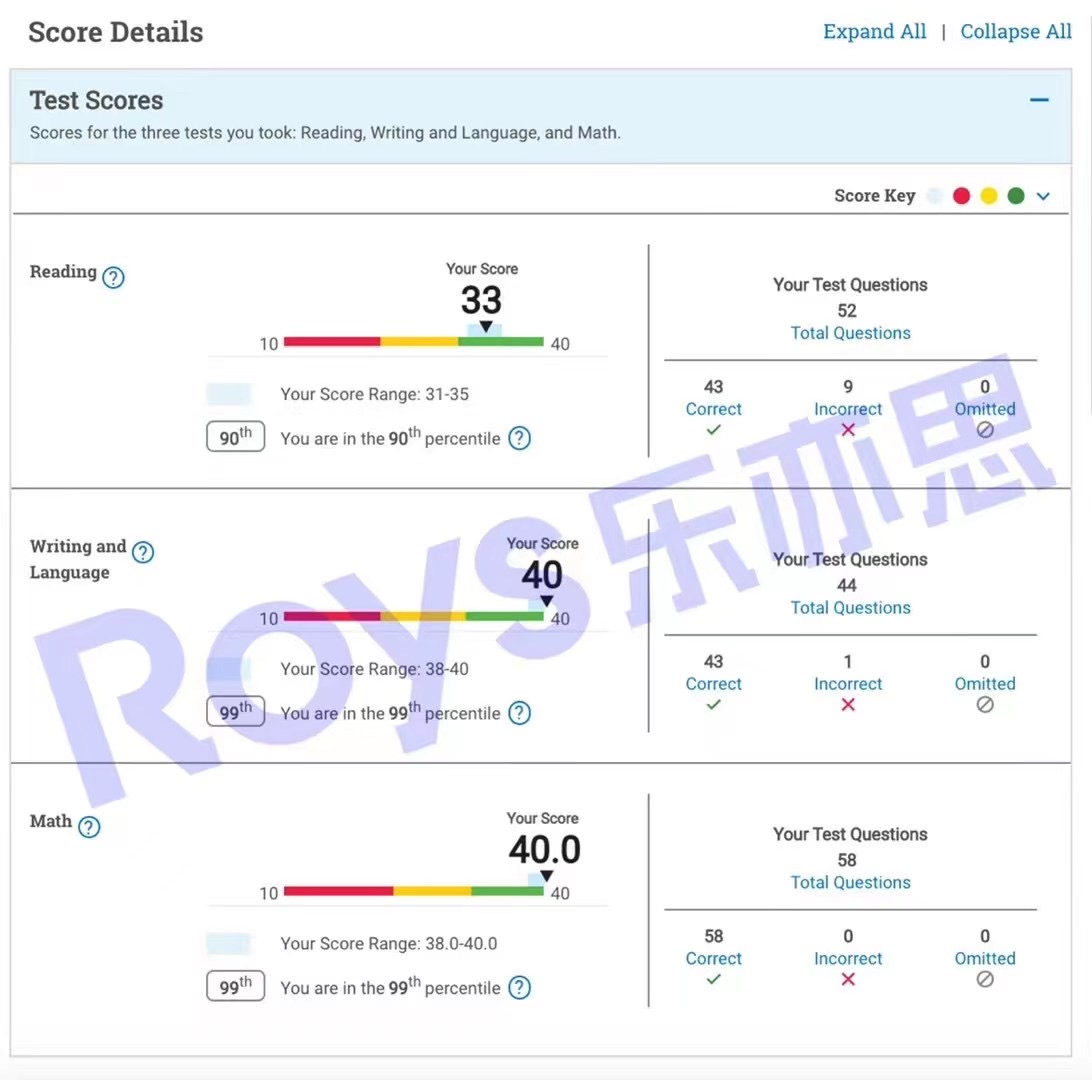1092x1080 pixels.
Task: Open Math Total Questions link
Action: pos(850,882)
